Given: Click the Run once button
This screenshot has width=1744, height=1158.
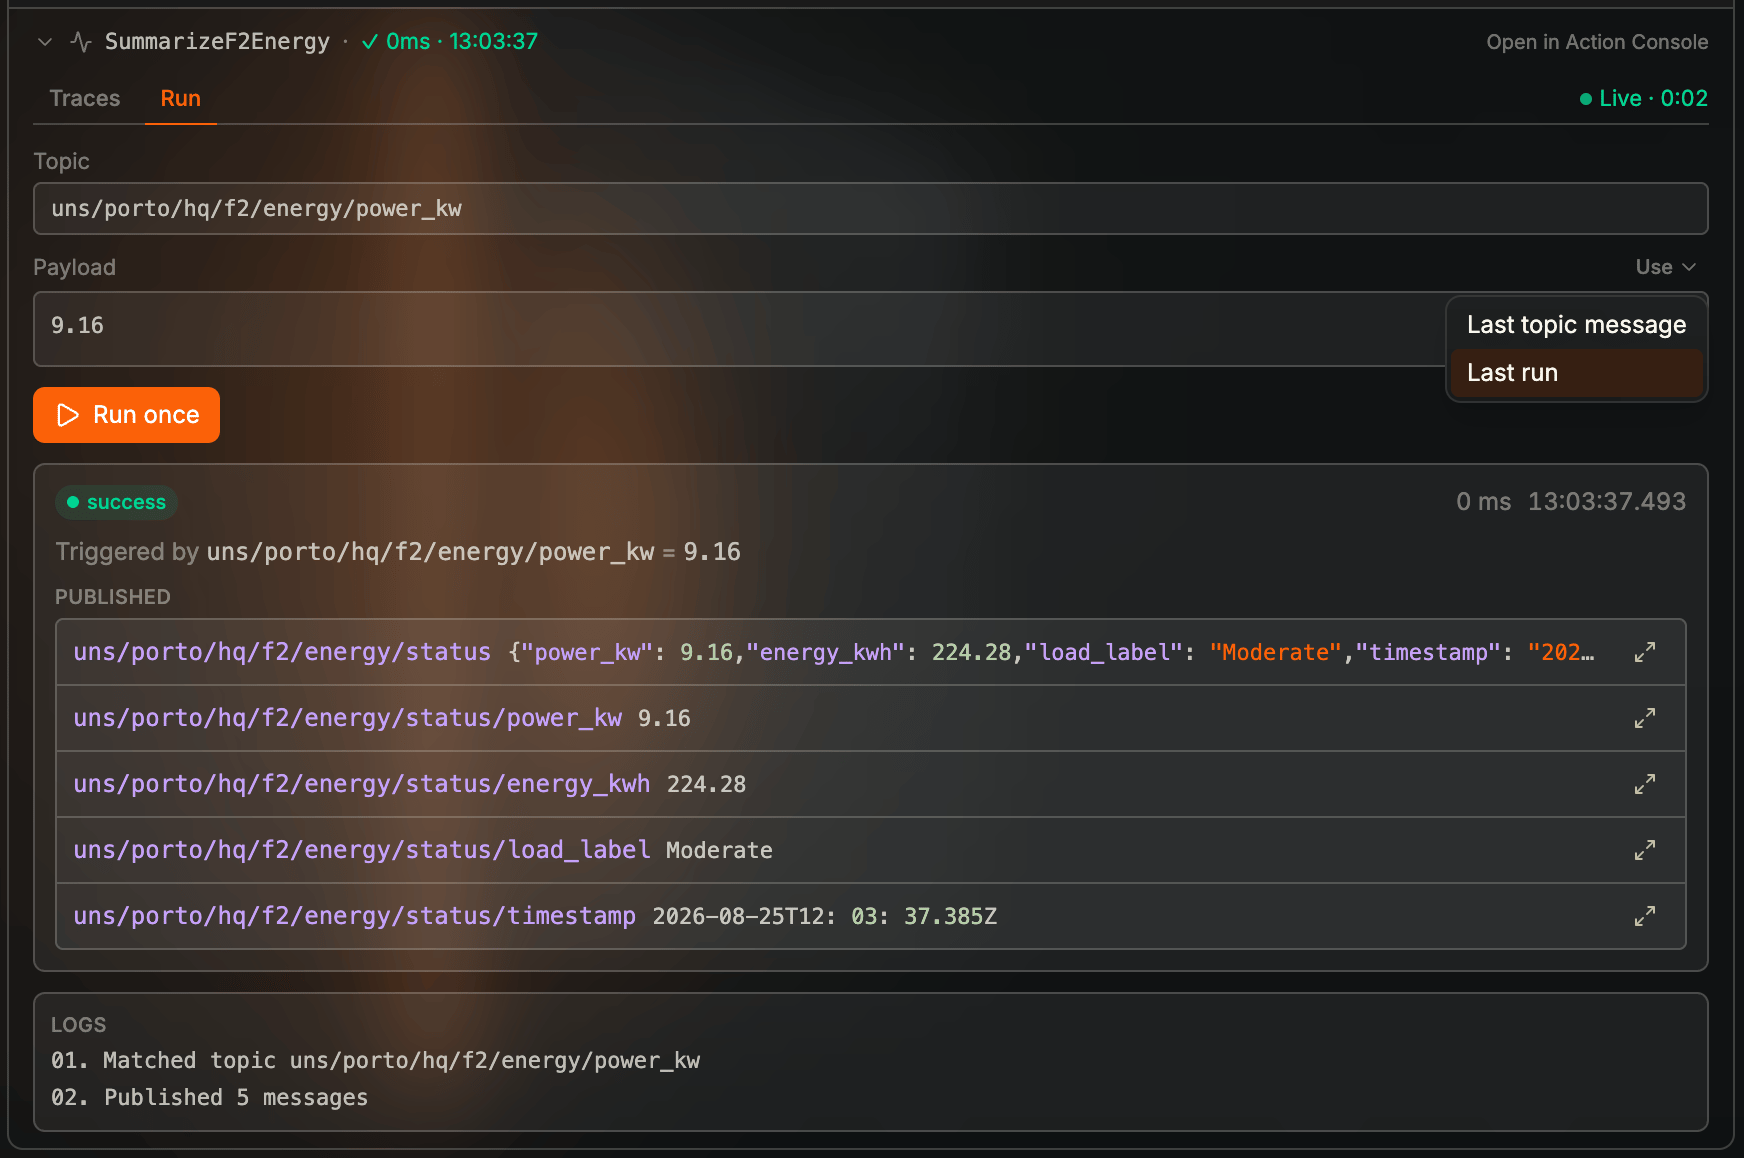Looking at the screenshot, I should click(x=126, y=415).
